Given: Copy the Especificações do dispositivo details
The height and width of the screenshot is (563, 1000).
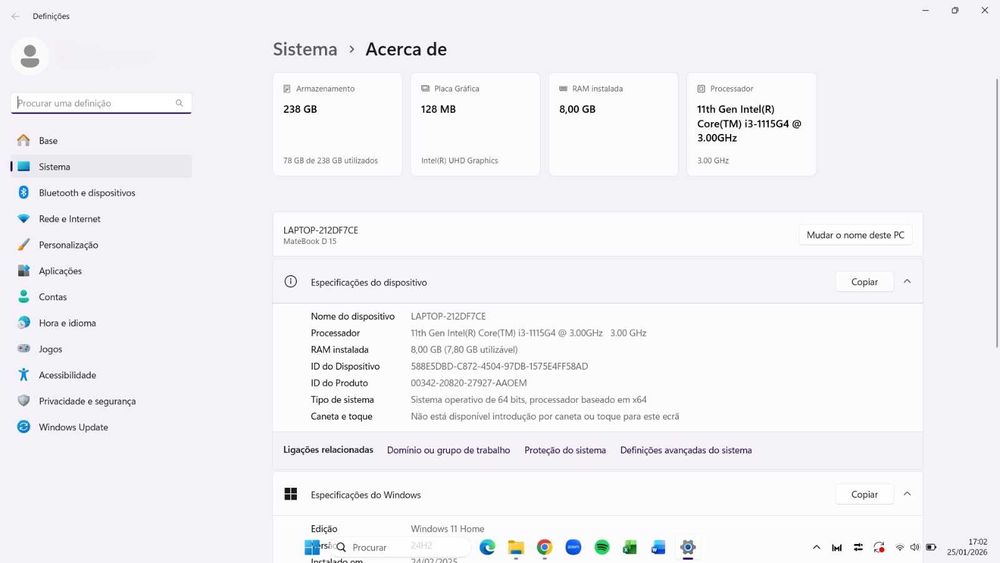Looking at the screenshot, I should 864,282.
